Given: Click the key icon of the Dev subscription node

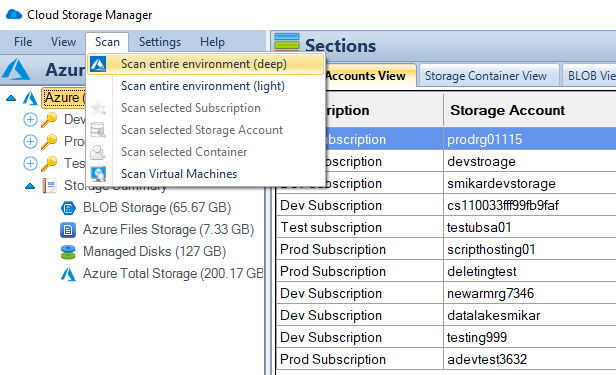Looking at the screenshot, I should point(49,119).
